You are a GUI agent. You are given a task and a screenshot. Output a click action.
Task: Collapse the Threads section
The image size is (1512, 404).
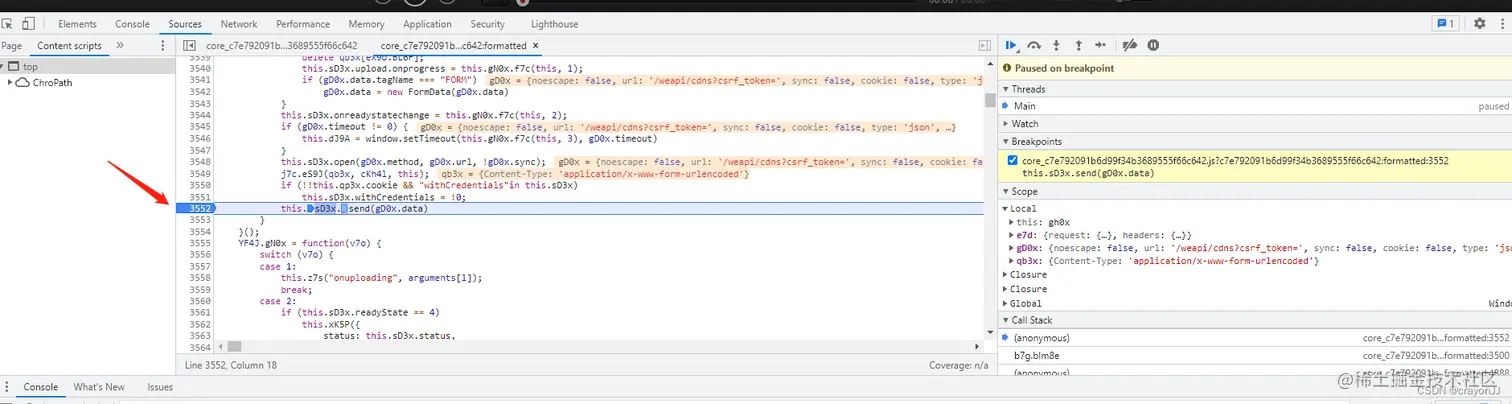pos(1005,89)
